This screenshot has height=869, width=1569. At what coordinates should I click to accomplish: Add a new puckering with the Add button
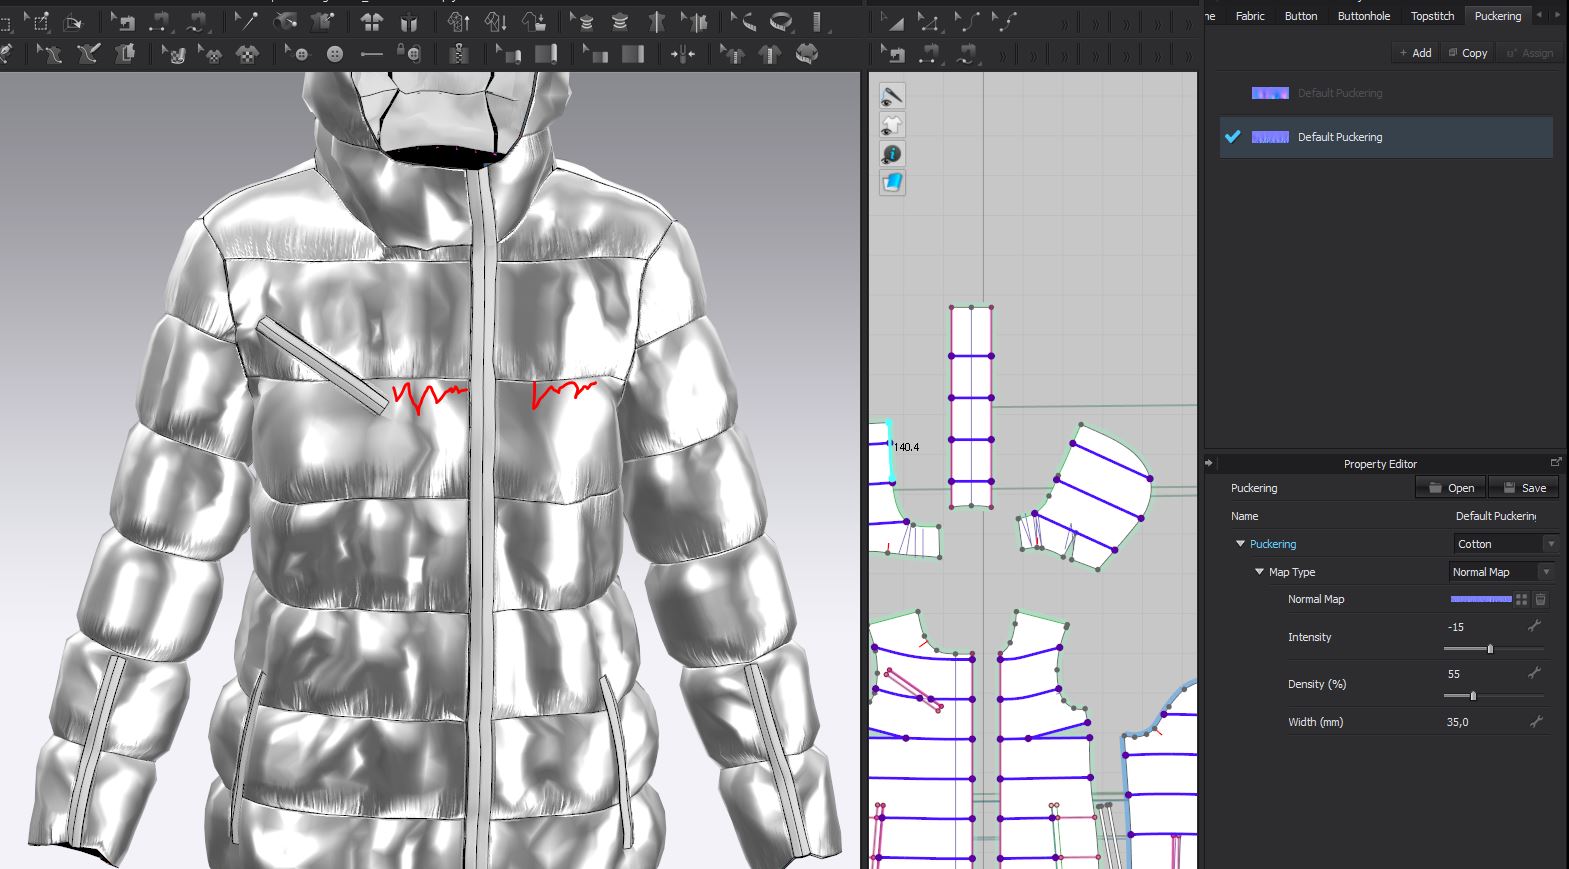1415,53
